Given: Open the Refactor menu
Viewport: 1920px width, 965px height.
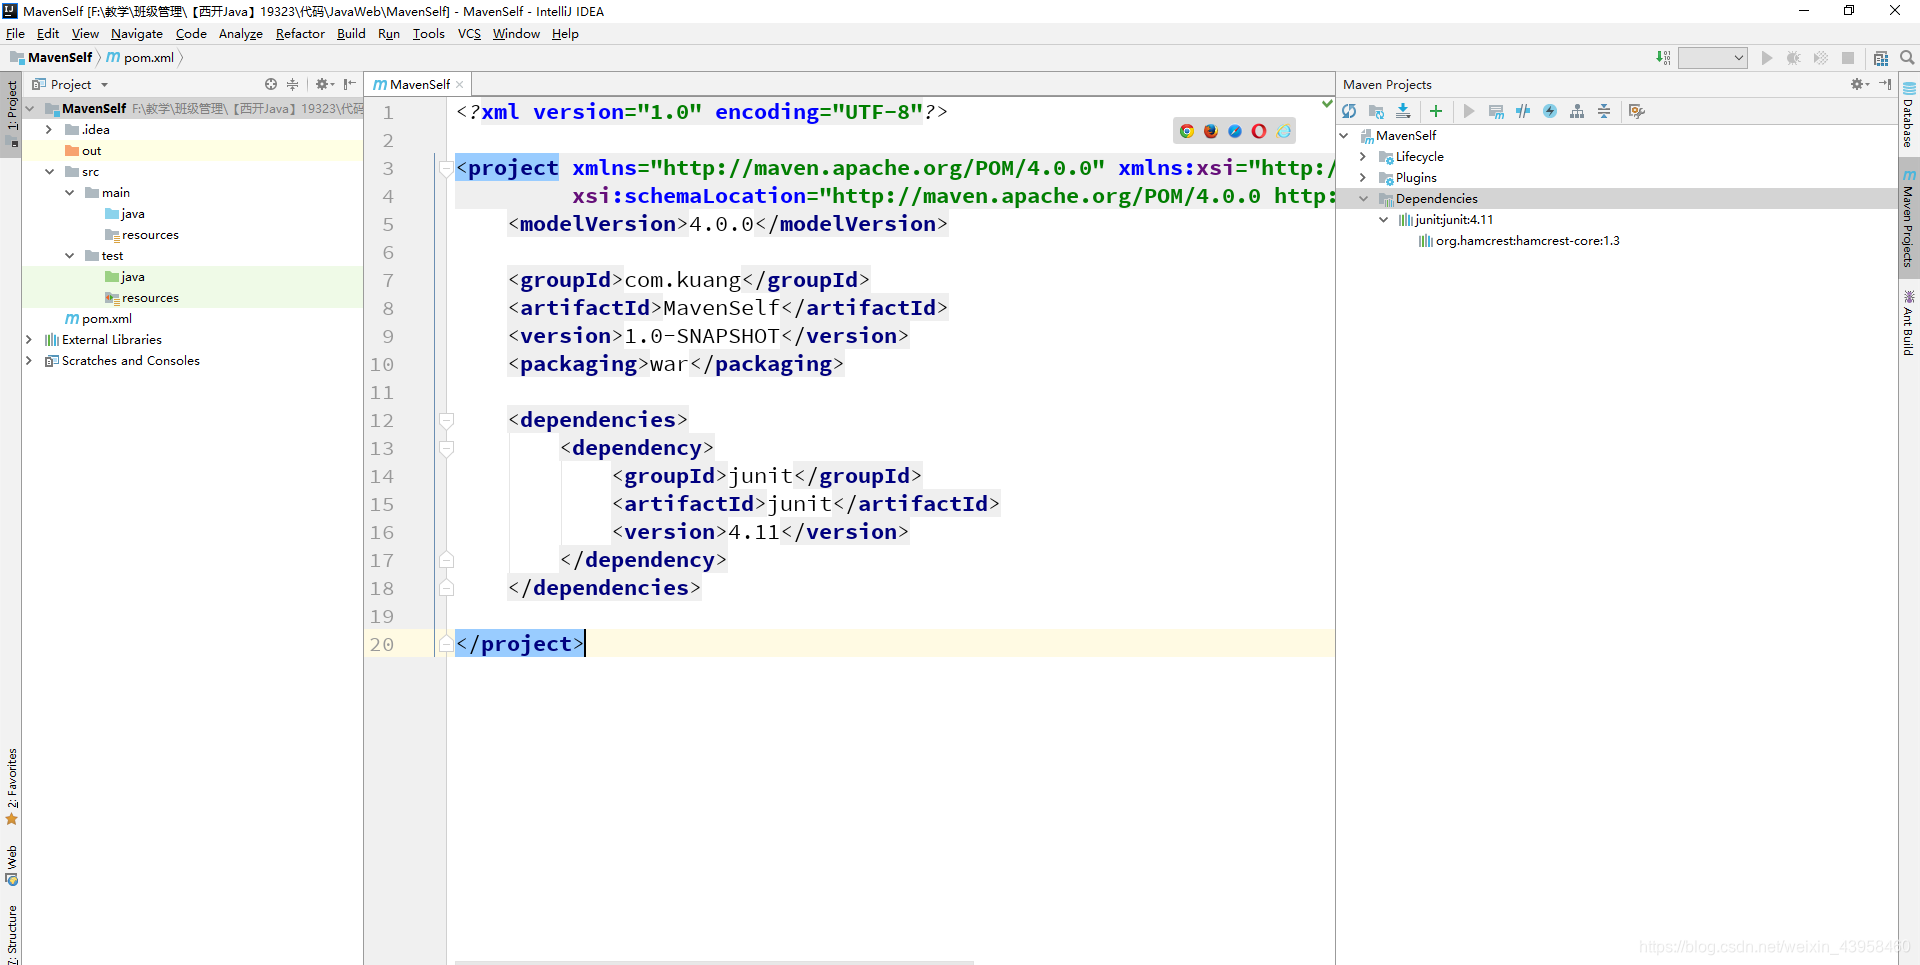Looking at the screenshot, I should tap(300, 34).
